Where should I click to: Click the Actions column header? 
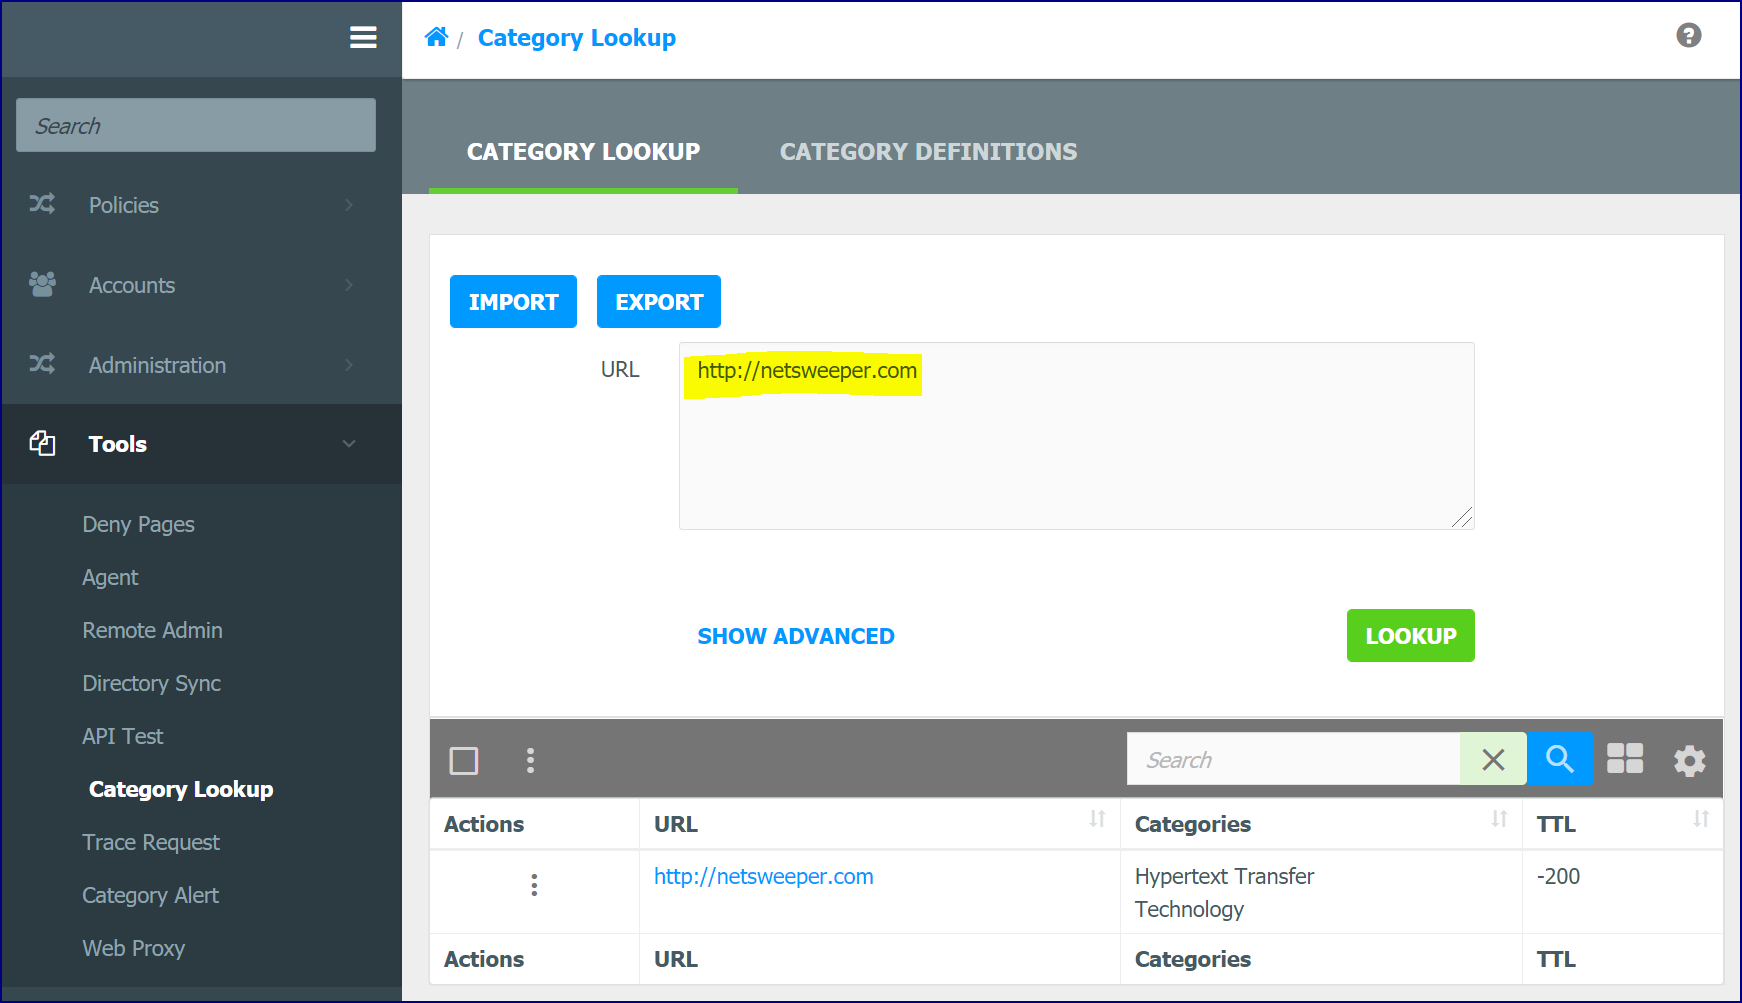click(484, 824)
